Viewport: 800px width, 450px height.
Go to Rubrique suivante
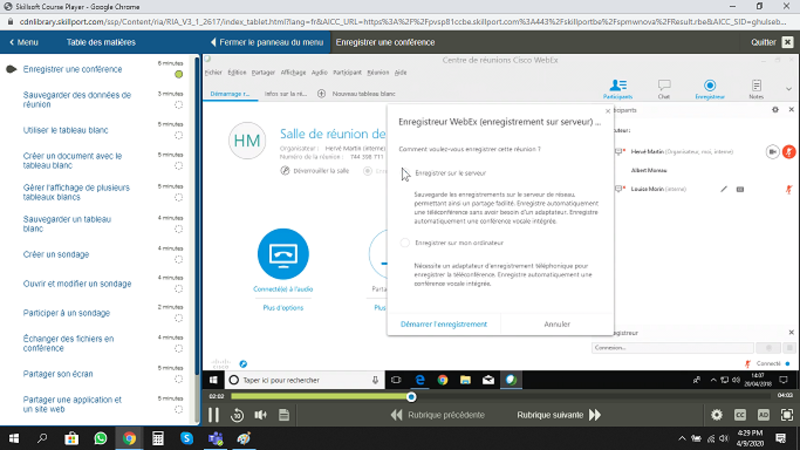pos(559,415)
